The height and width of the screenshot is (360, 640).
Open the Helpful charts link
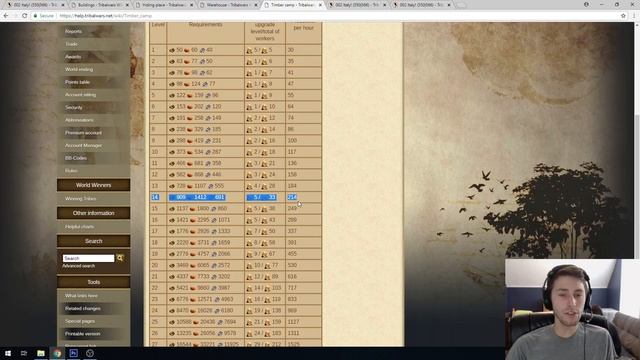(x=79, y=227)
